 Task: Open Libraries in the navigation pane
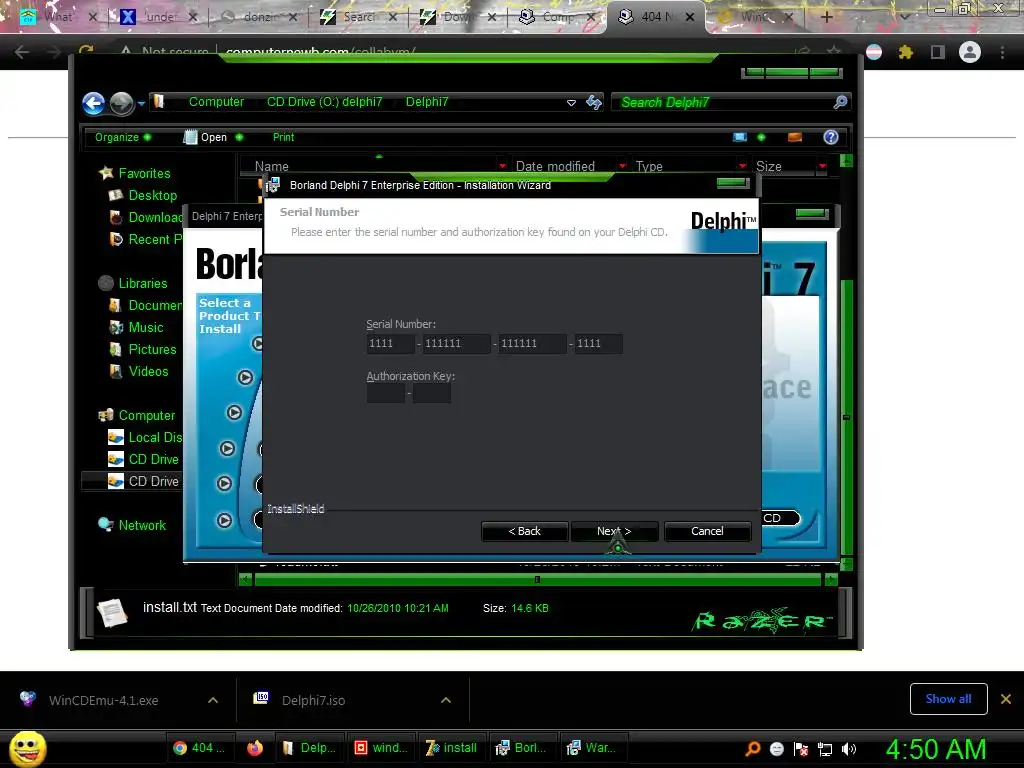tap(142, 283)
